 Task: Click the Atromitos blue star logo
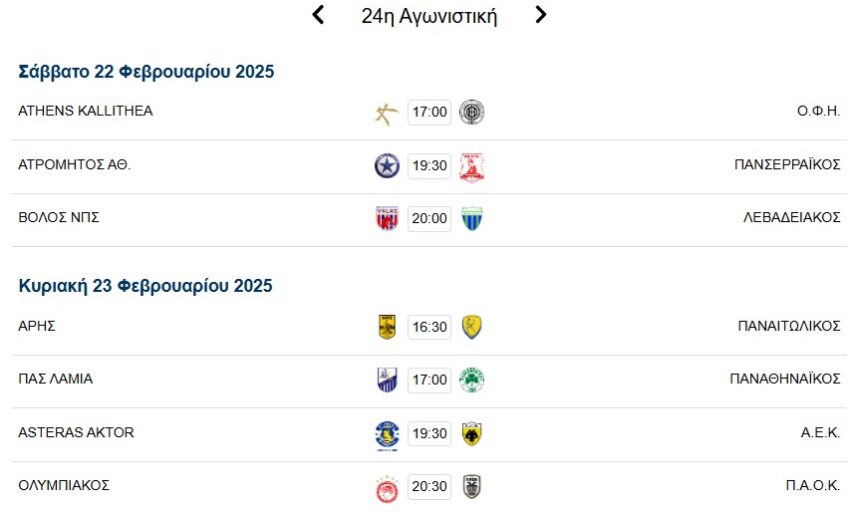click(x=387, y=166)
